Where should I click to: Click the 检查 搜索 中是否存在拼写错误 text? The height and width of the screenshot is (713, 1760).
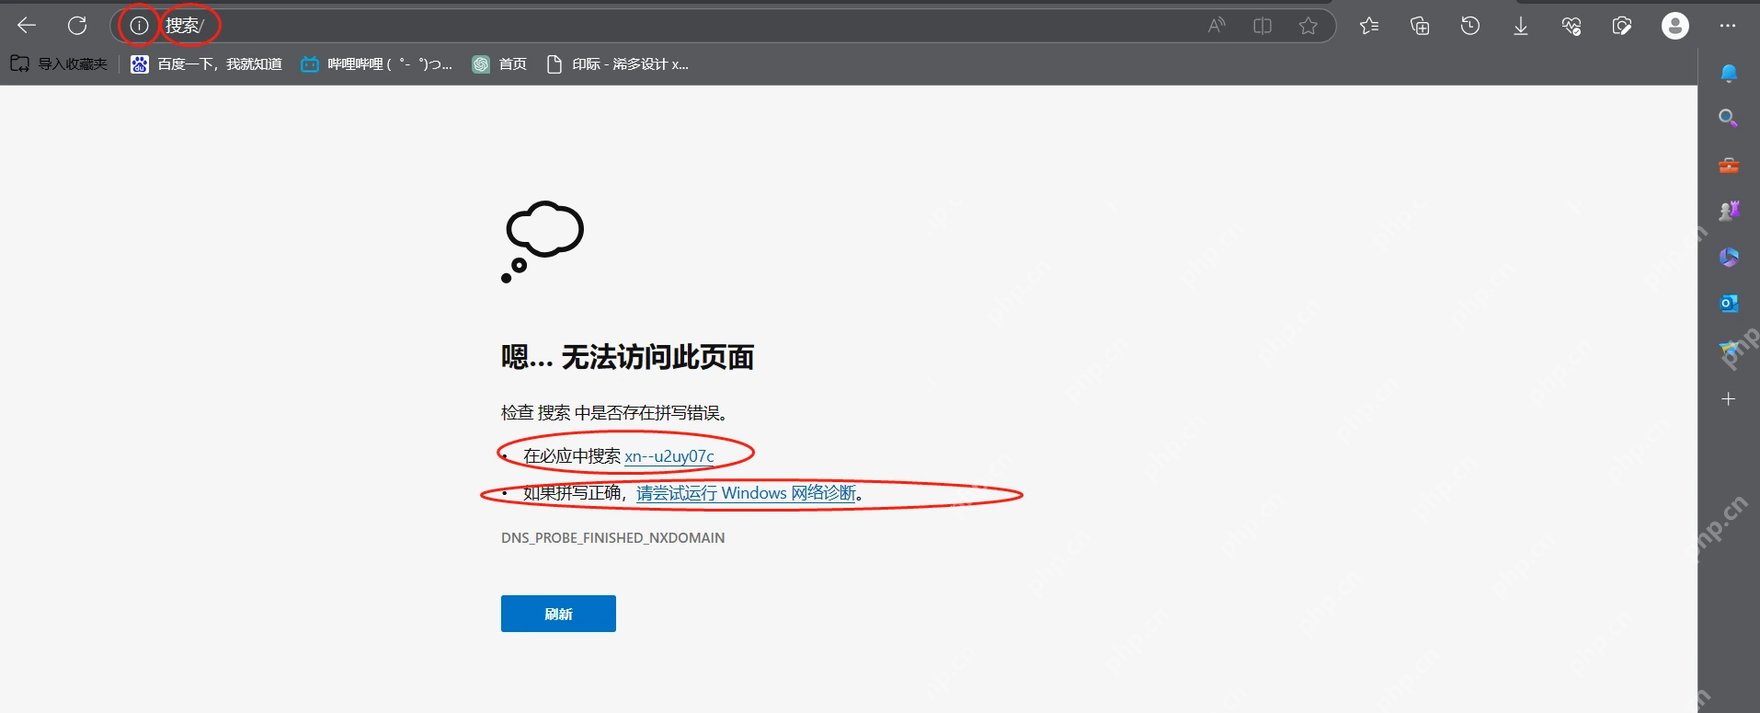point(615,413)
